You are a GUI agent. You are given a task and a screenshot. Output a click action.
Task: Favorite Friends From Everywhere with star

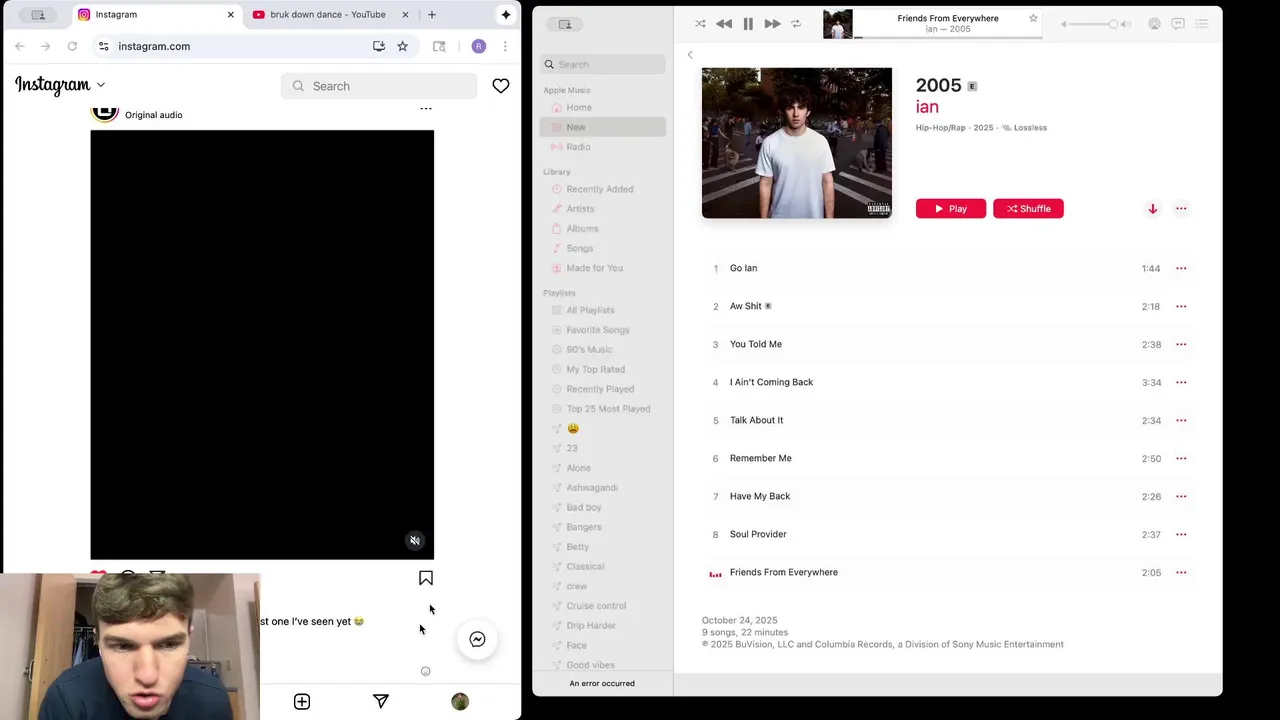[x=1033, y=18]
